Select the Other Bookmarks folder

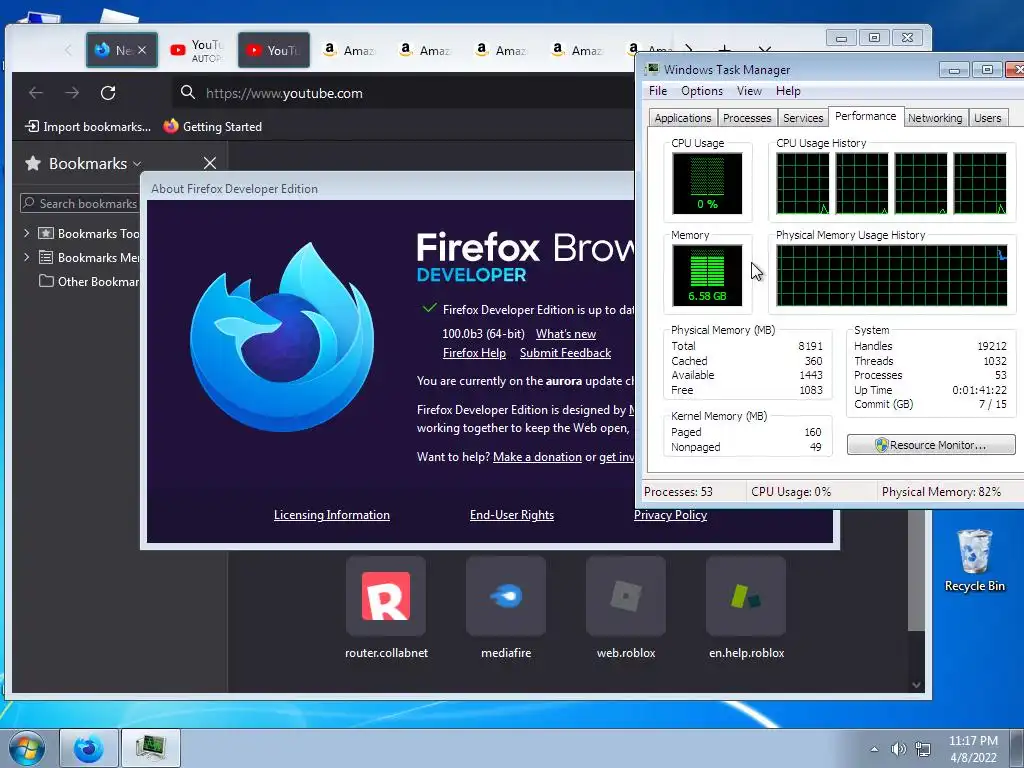coord(89,281)
